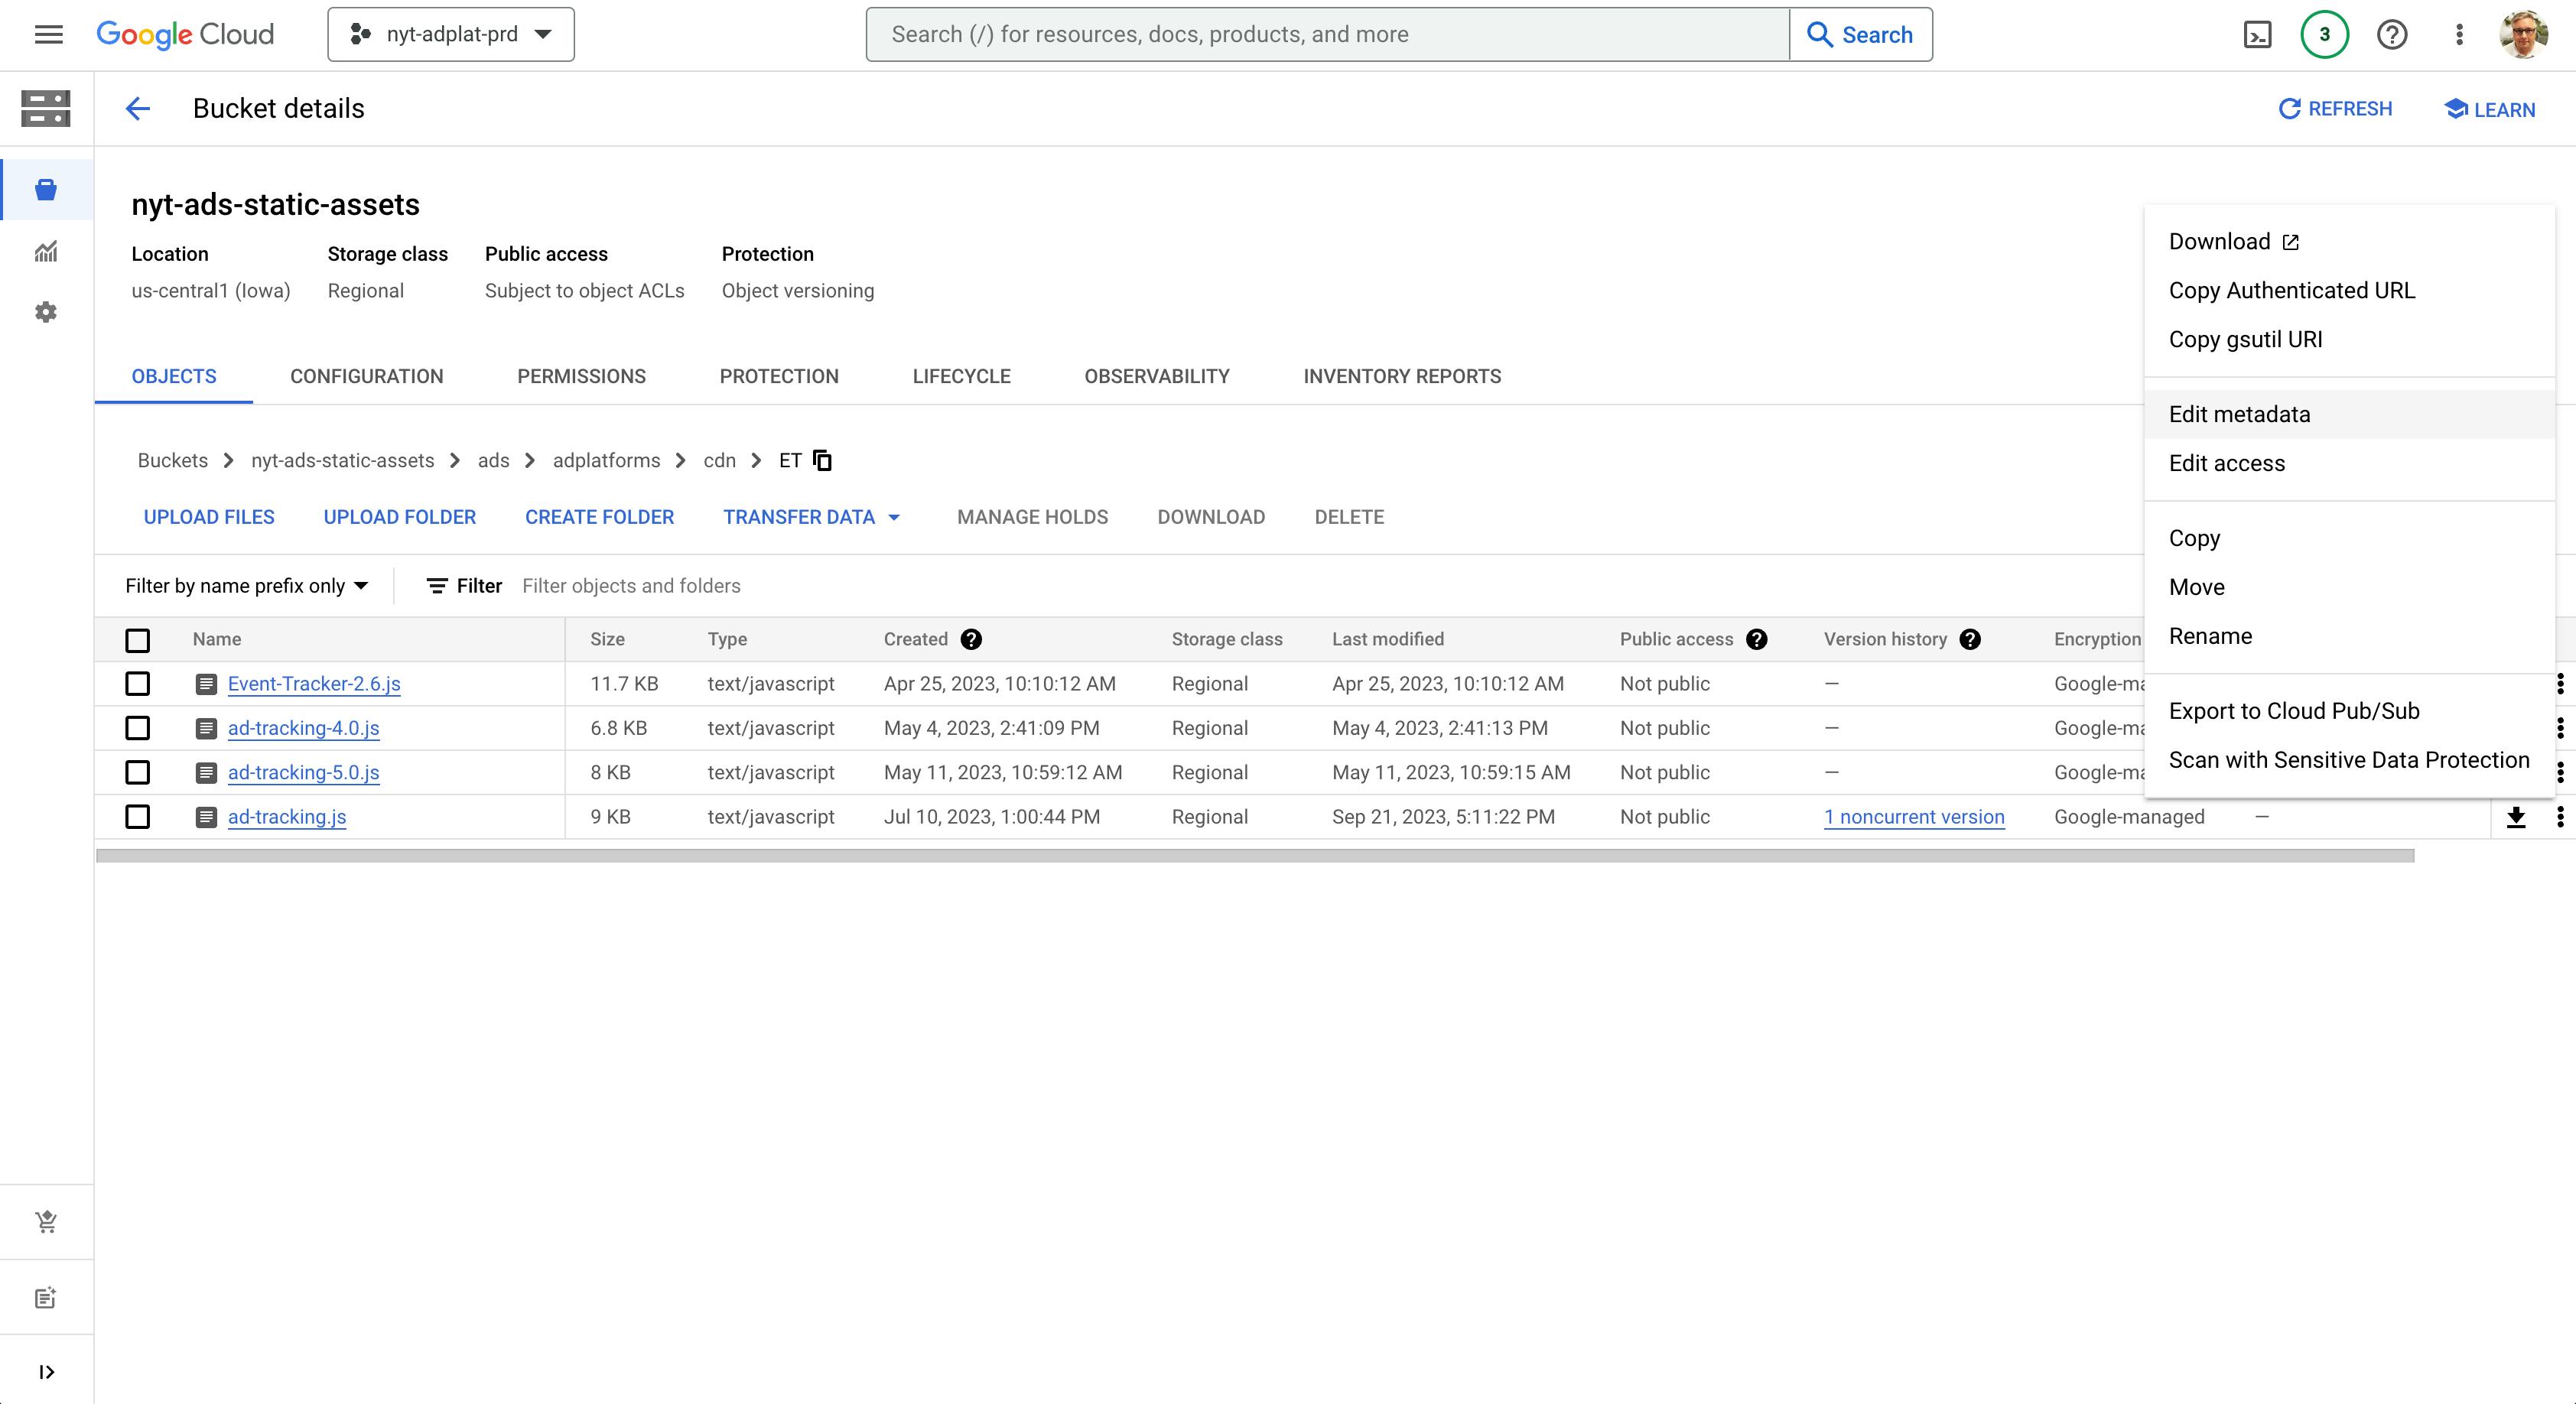Open notifications badge showing 3
Screen dimensions: 2576x1404
pos(2324,35)
